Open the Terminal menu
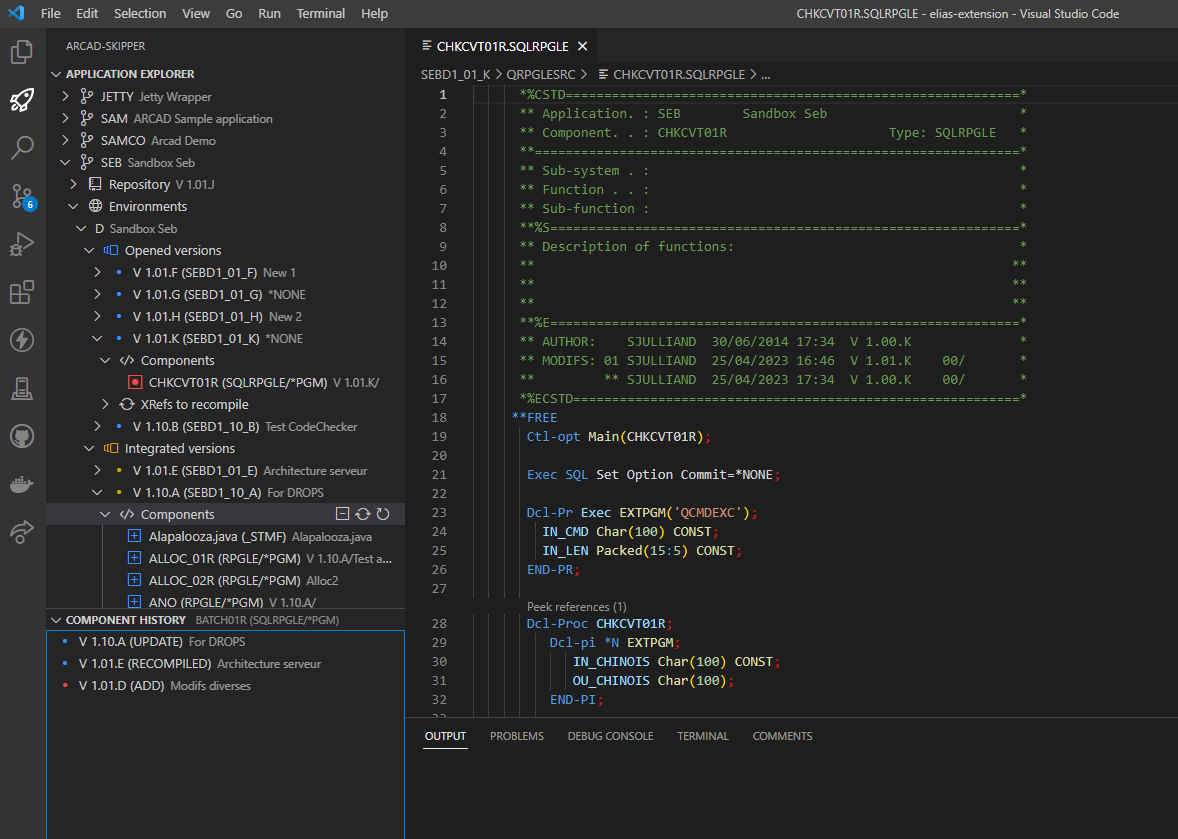 (321, 14)
